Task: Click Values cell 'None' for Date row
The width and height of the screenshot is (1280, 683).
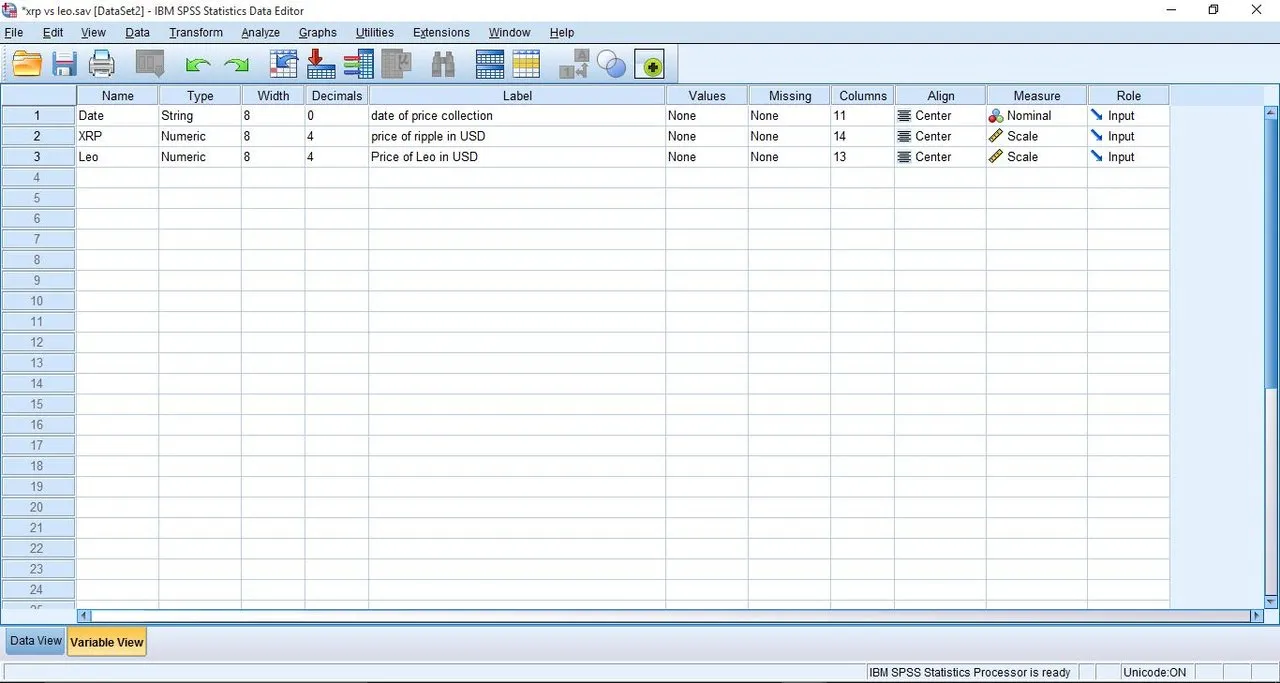Action: tap(707, 116)
